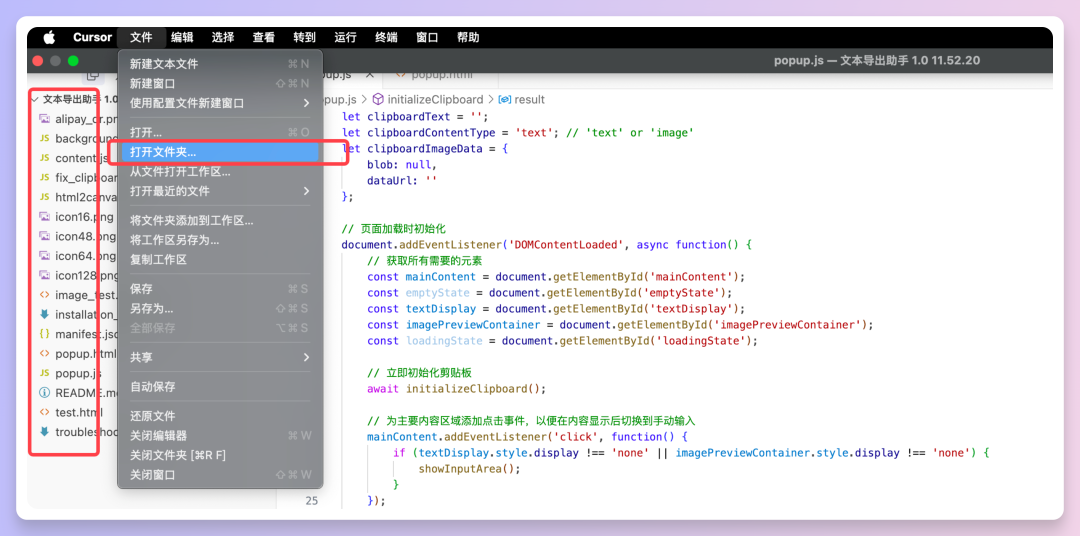Click the Apple logo in menu bar
This screenshot has width=1080, height=536.
(49, 37)
